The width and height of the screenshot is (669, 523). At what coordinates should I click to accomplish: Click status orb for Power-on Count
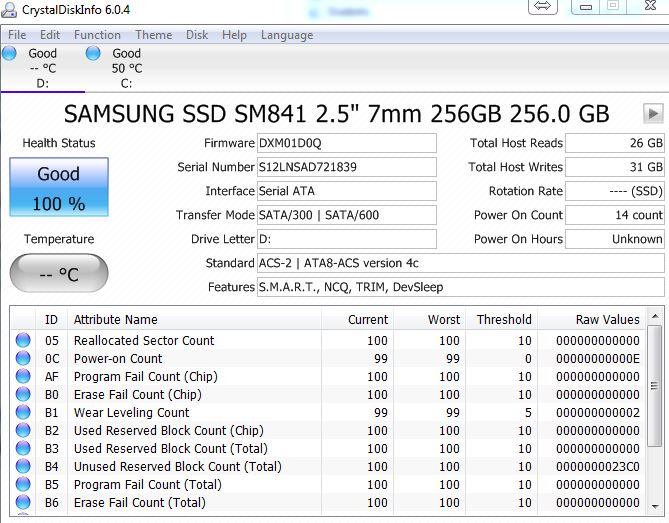[23, 358]
